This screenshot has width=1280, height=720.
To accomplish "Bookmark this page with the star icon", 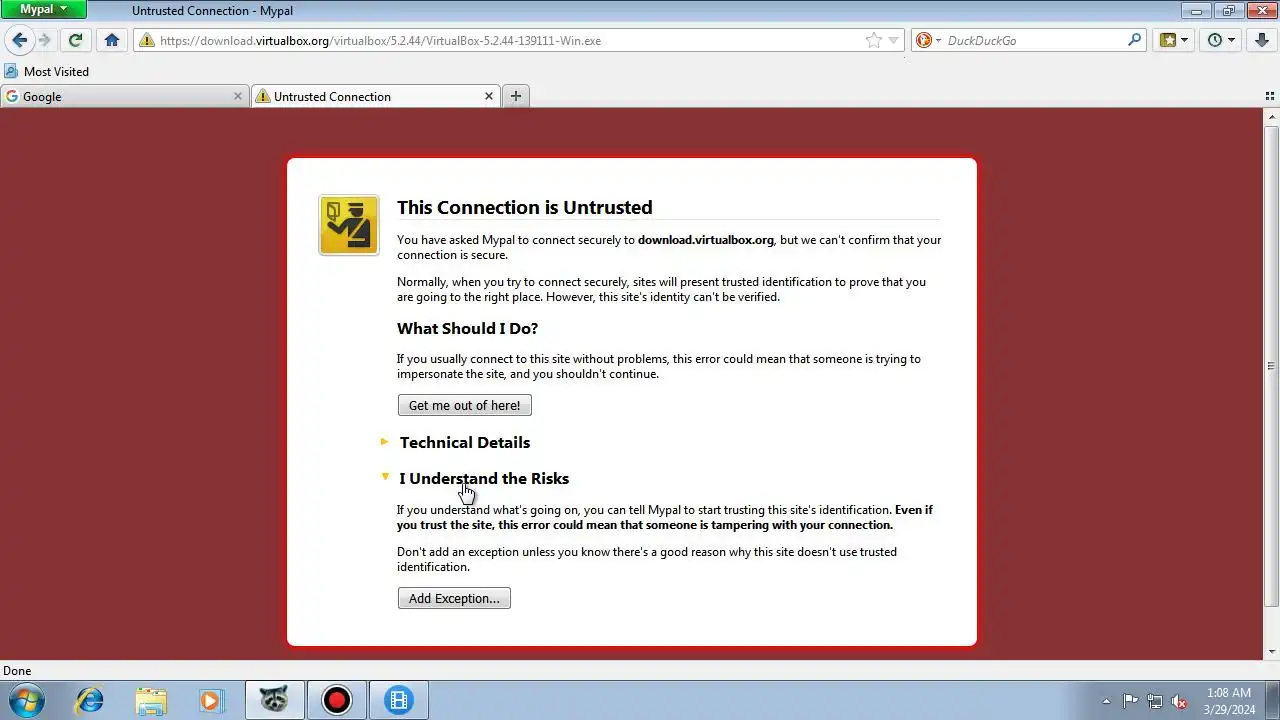I will click(x=874, y=40).
